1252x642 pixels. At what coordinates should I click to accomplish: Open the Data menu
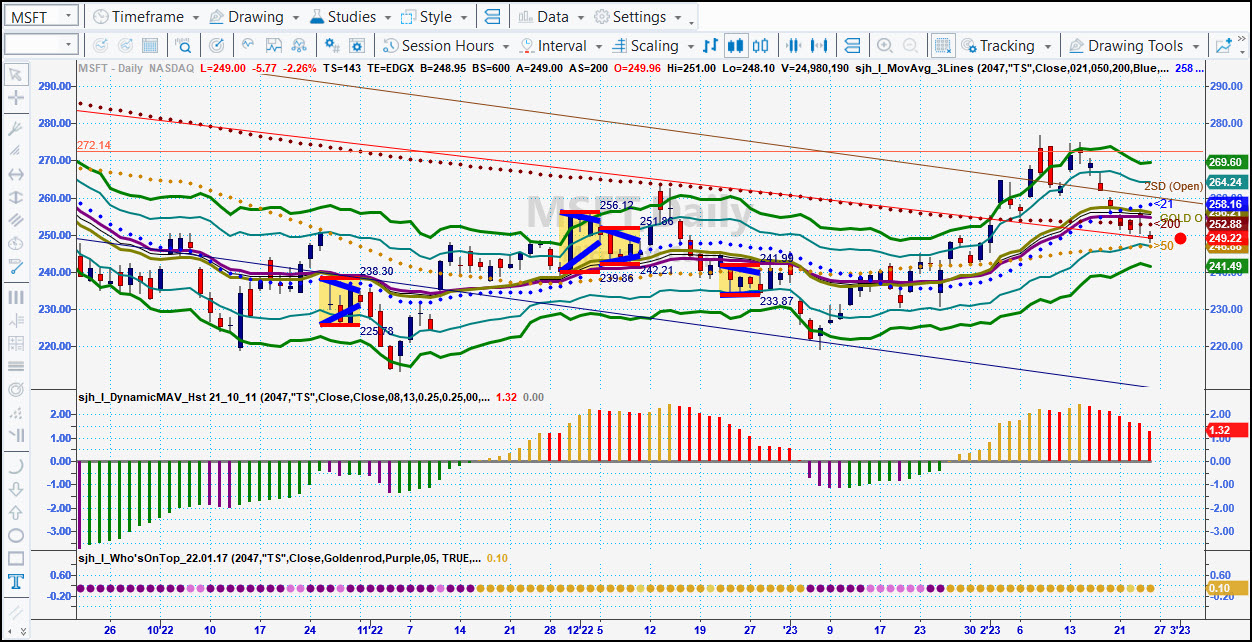click(551, 17)
